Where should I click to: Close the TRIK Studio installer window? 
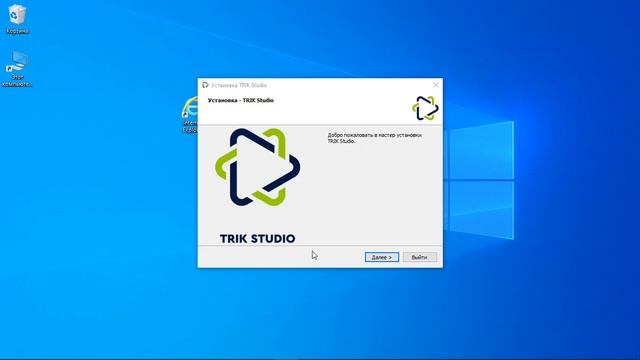pos(436,85)
